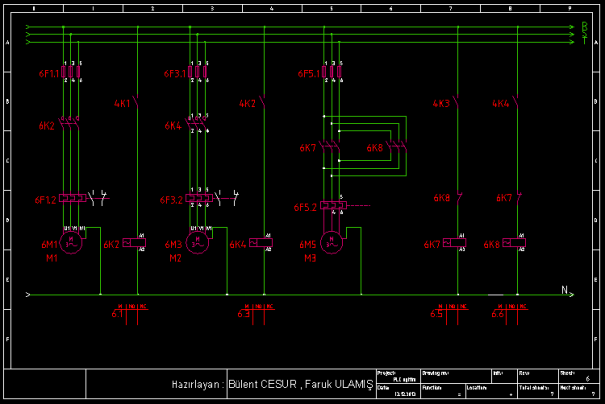Viewport: 605px width, 404px height.
Task: Select the 6F5.2 thermal overload relay block
Action: 333,205
